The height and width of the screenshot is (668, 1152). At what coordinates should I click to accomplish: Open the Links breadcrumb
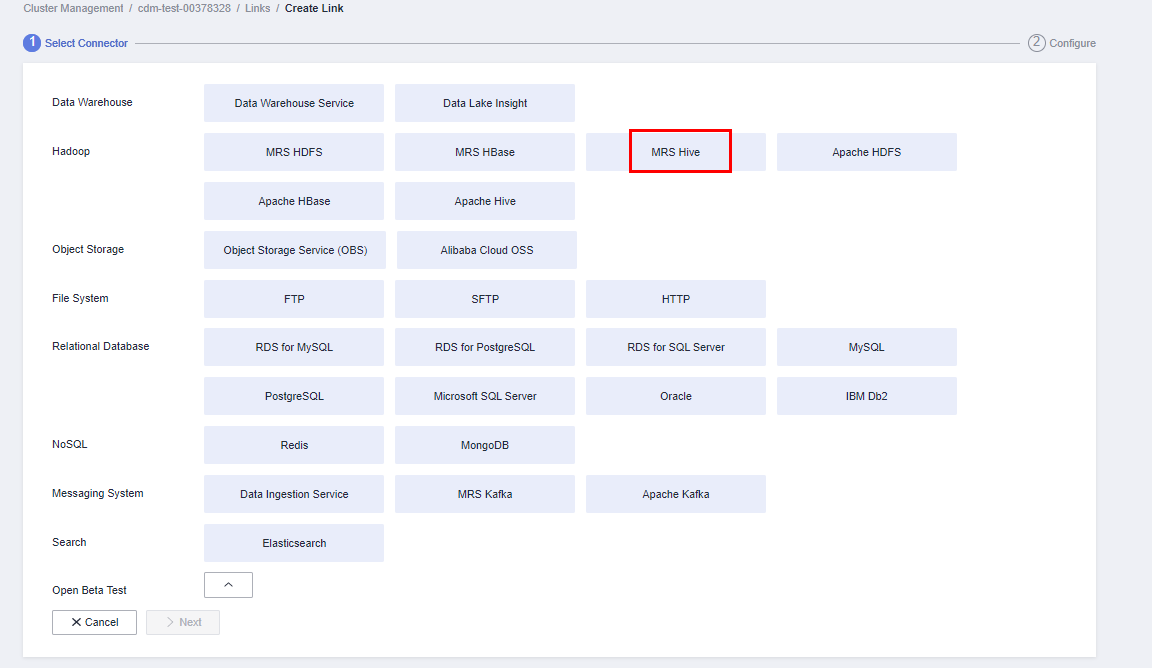point(258,8)
